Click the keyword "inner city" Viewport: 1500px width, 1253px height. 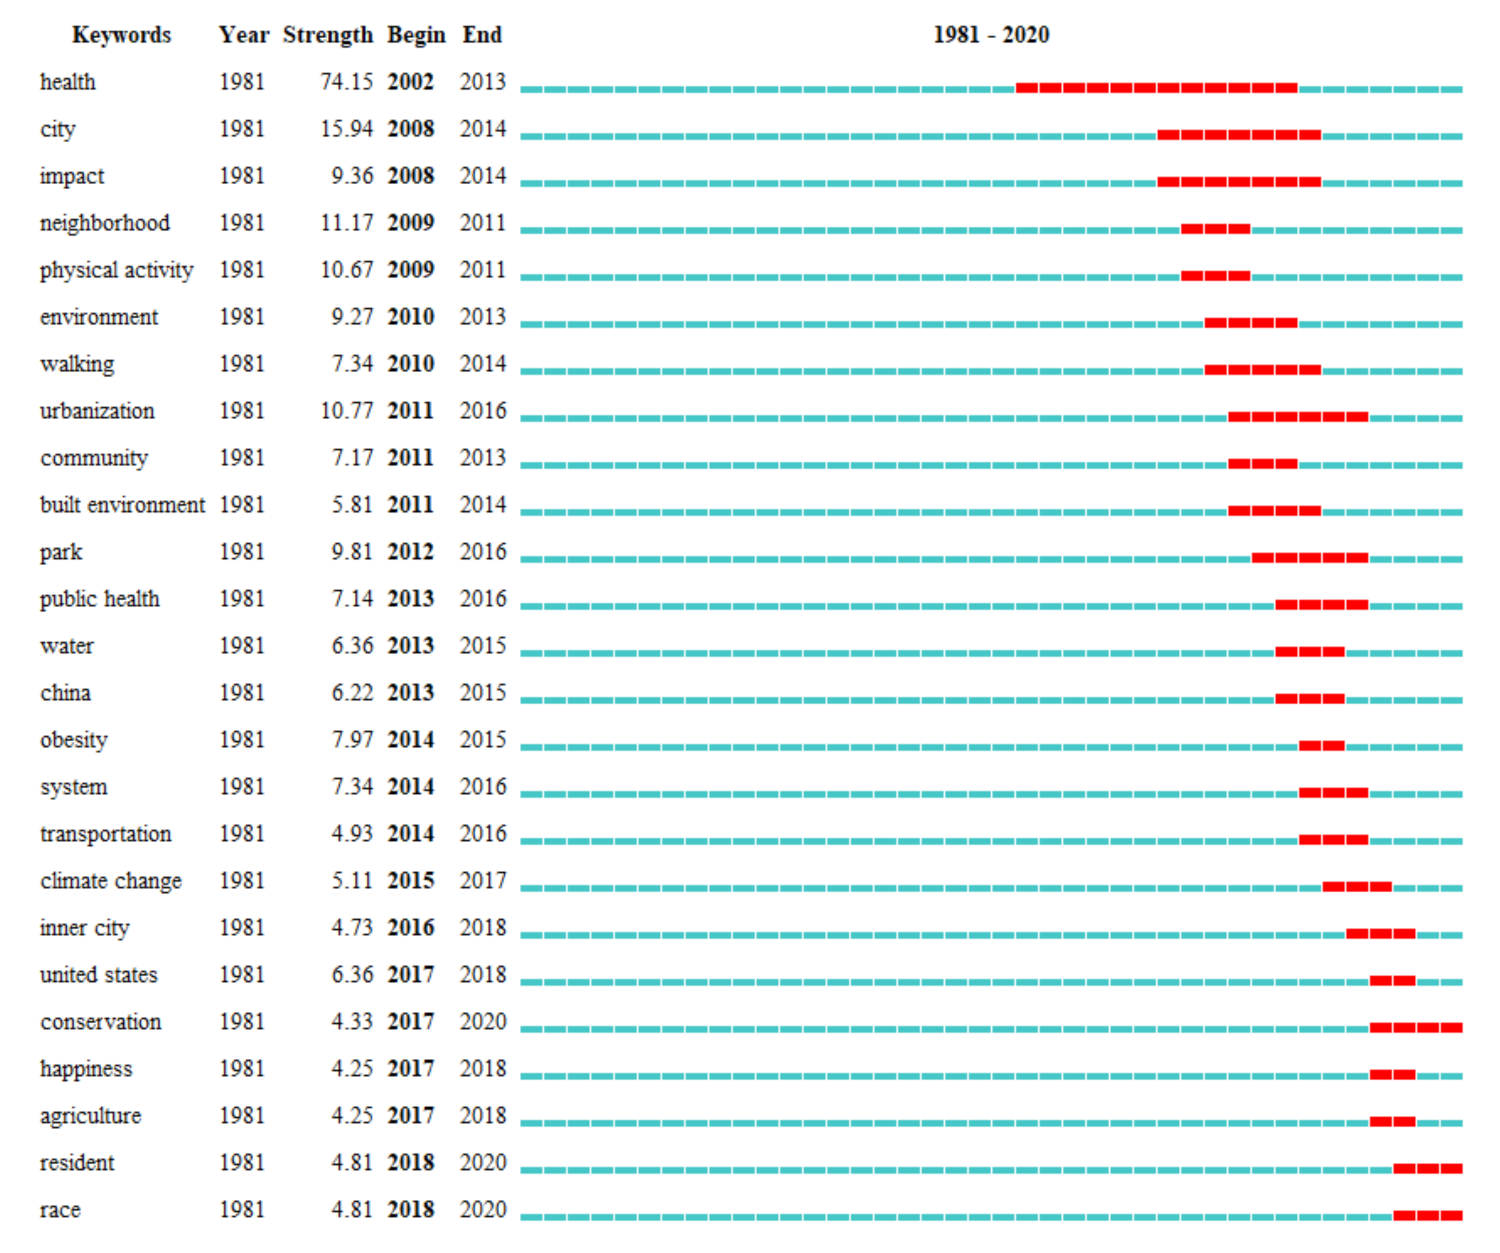(85, 928)
